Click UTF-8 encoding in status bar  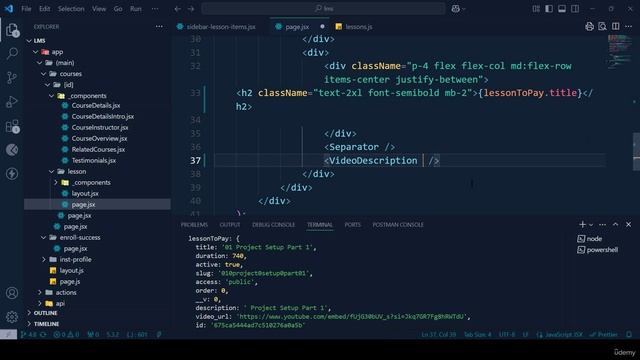pos(507,335)
